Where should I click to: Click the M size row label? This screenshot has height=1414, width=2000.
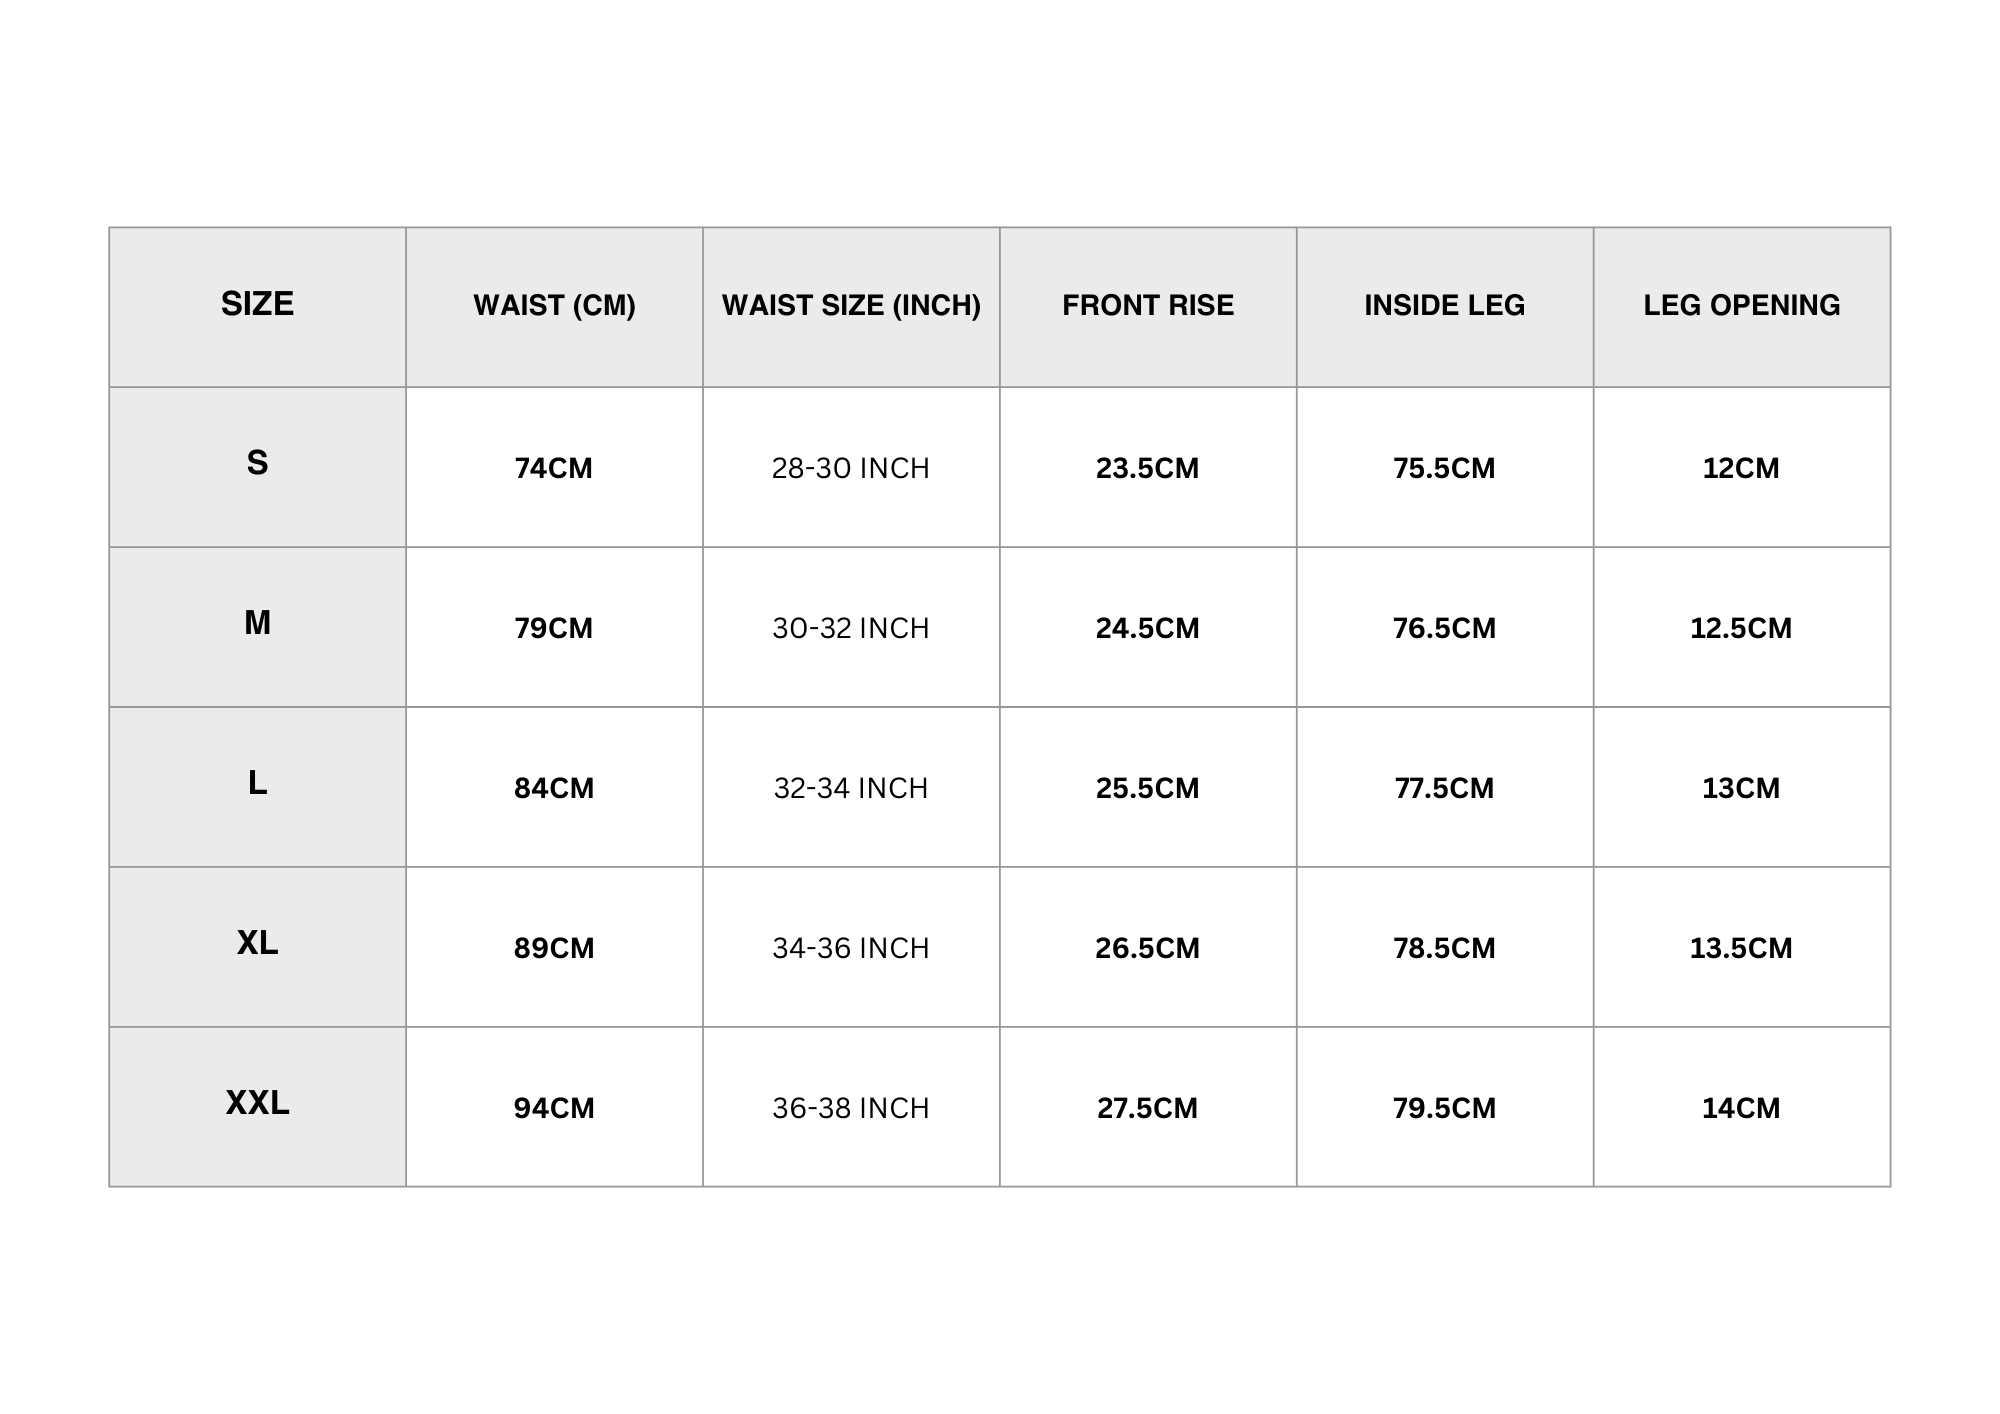click(257, 623)
